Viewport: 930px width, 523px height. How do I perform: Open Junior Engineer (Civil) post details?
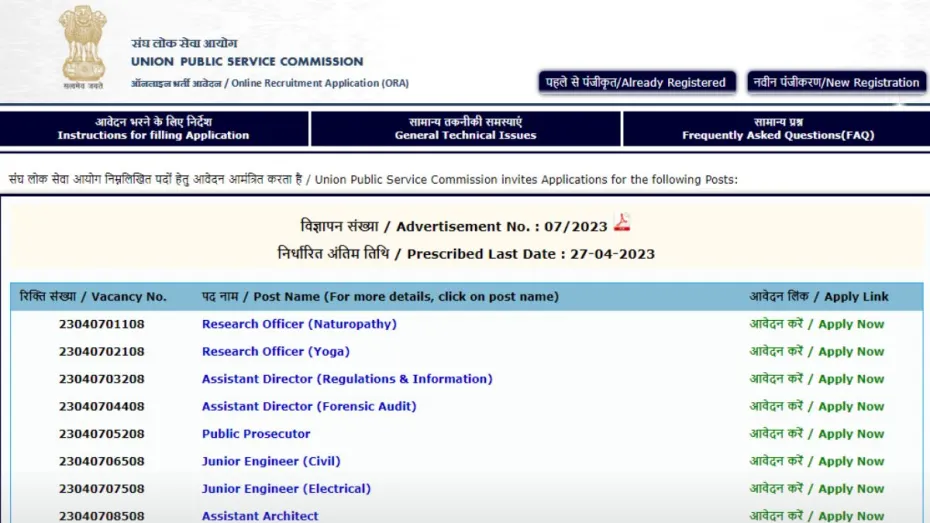271,462
